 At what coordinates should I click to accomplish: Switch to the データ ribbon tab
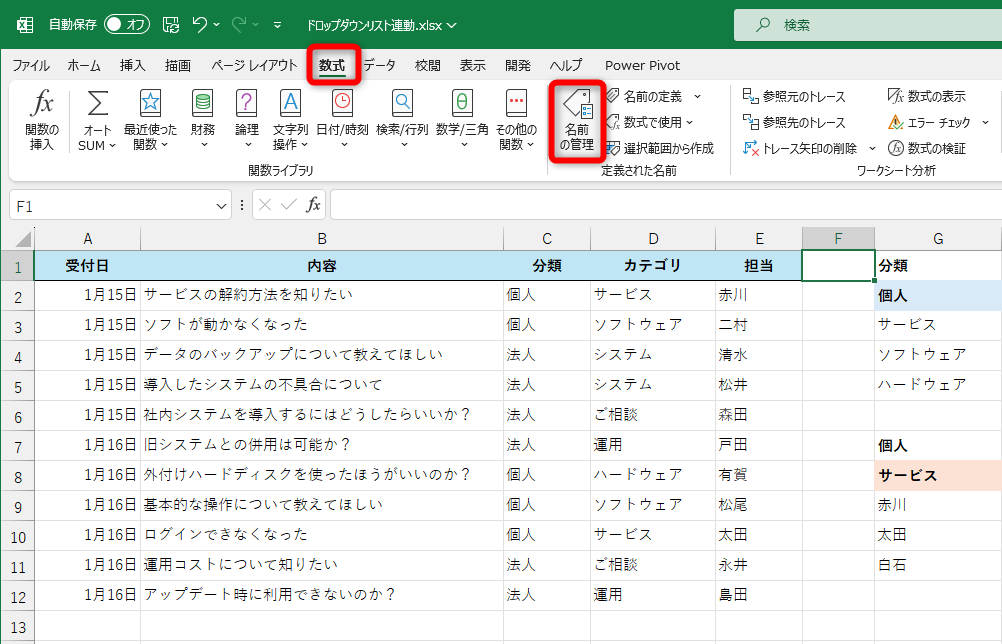click(x=378, y=65)
